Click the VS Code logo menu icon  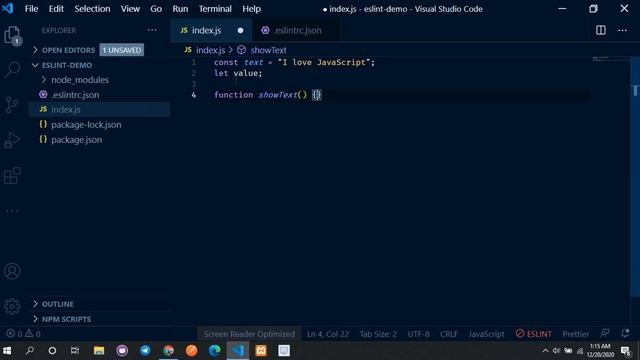point(8,9)
